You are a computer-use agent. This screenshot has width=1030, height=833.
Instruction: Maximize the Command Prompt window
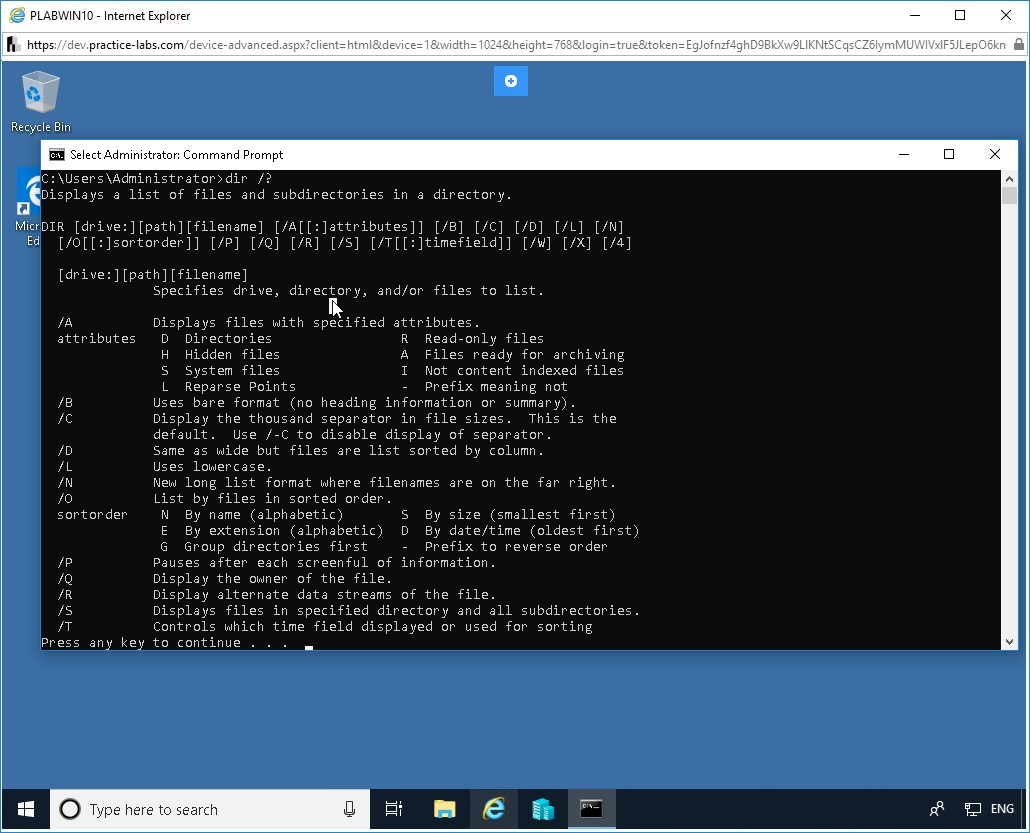coord(949,154)
